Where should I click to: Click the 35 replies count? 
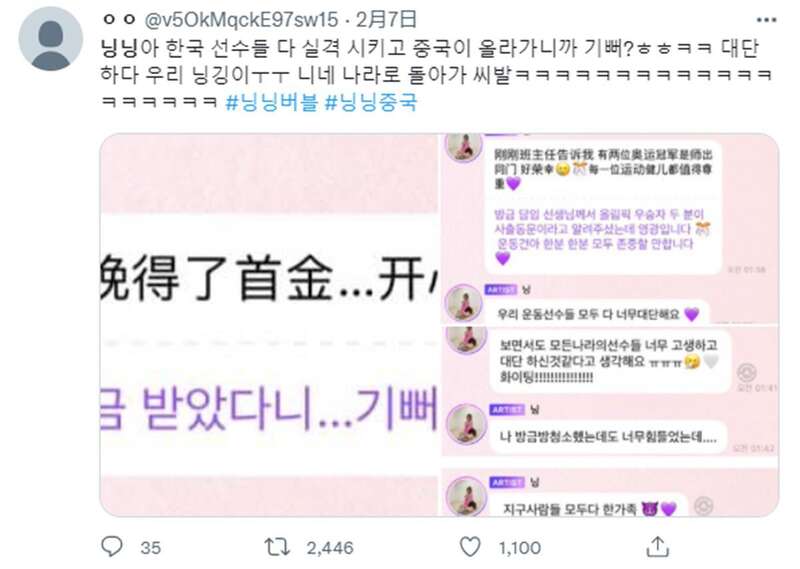(x=151, y=548)
